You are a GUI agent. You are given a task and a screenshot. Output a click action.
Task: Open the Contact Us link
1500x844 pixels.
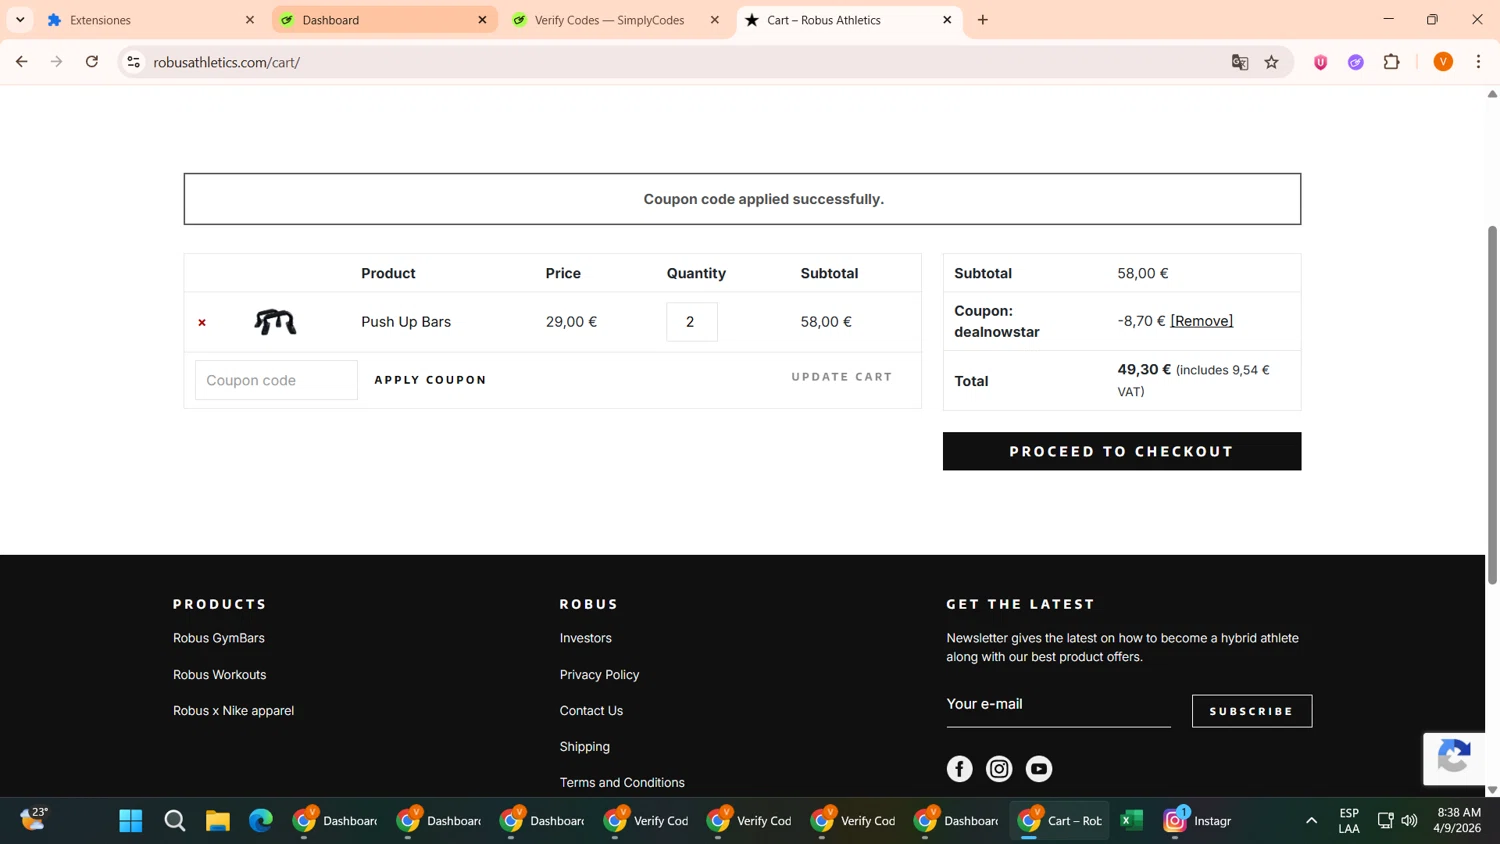click(x=591, y=711)
